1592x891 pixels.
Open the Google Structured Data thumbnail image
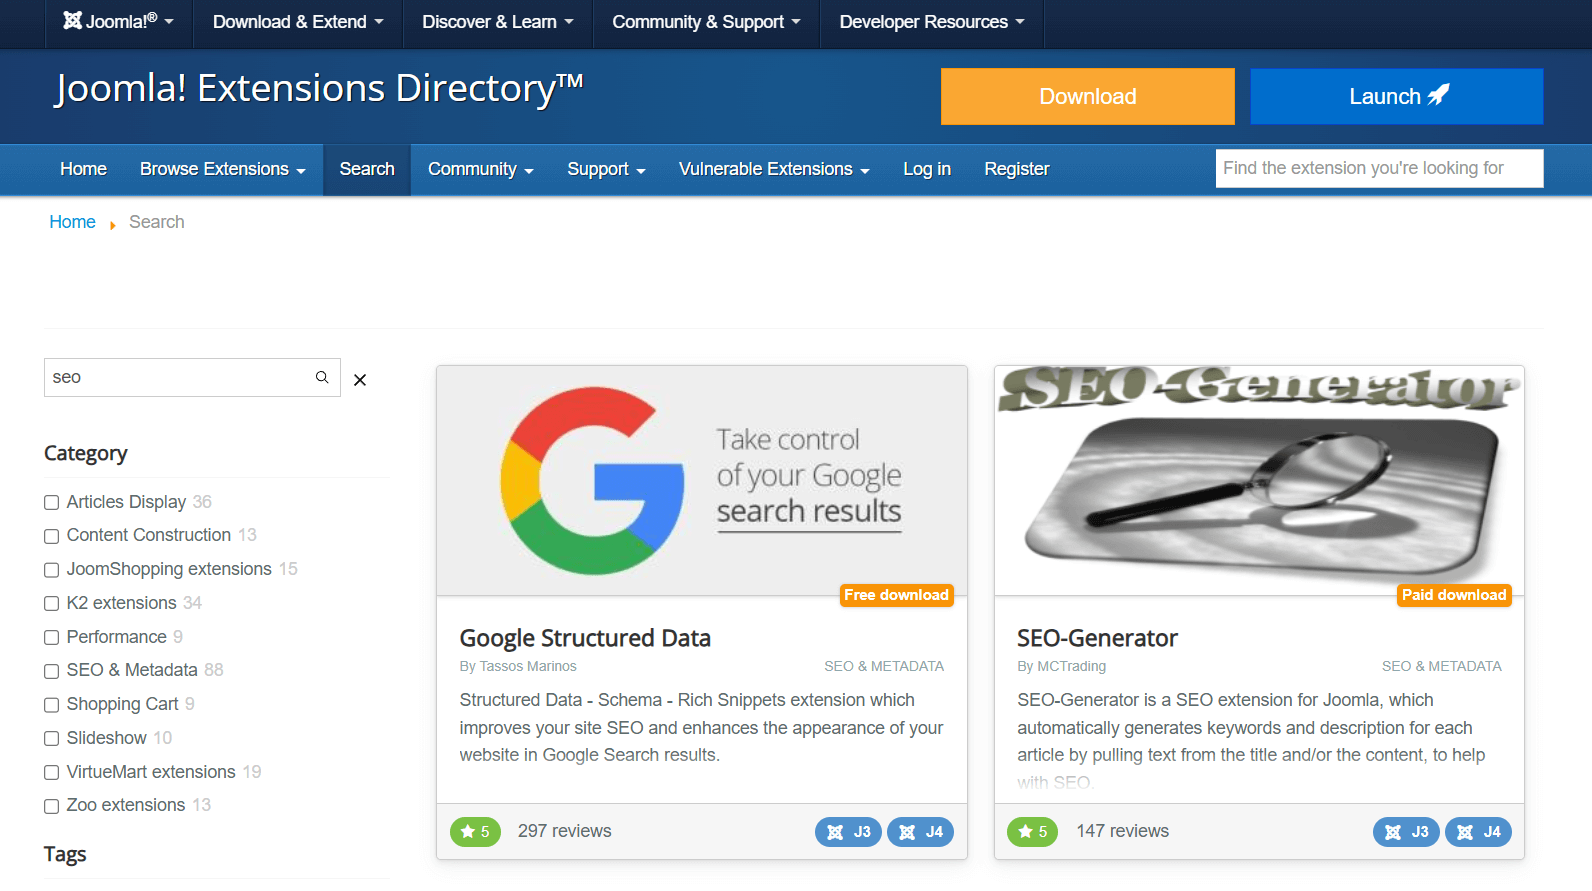pyautogui.click(x=702, y=481)
